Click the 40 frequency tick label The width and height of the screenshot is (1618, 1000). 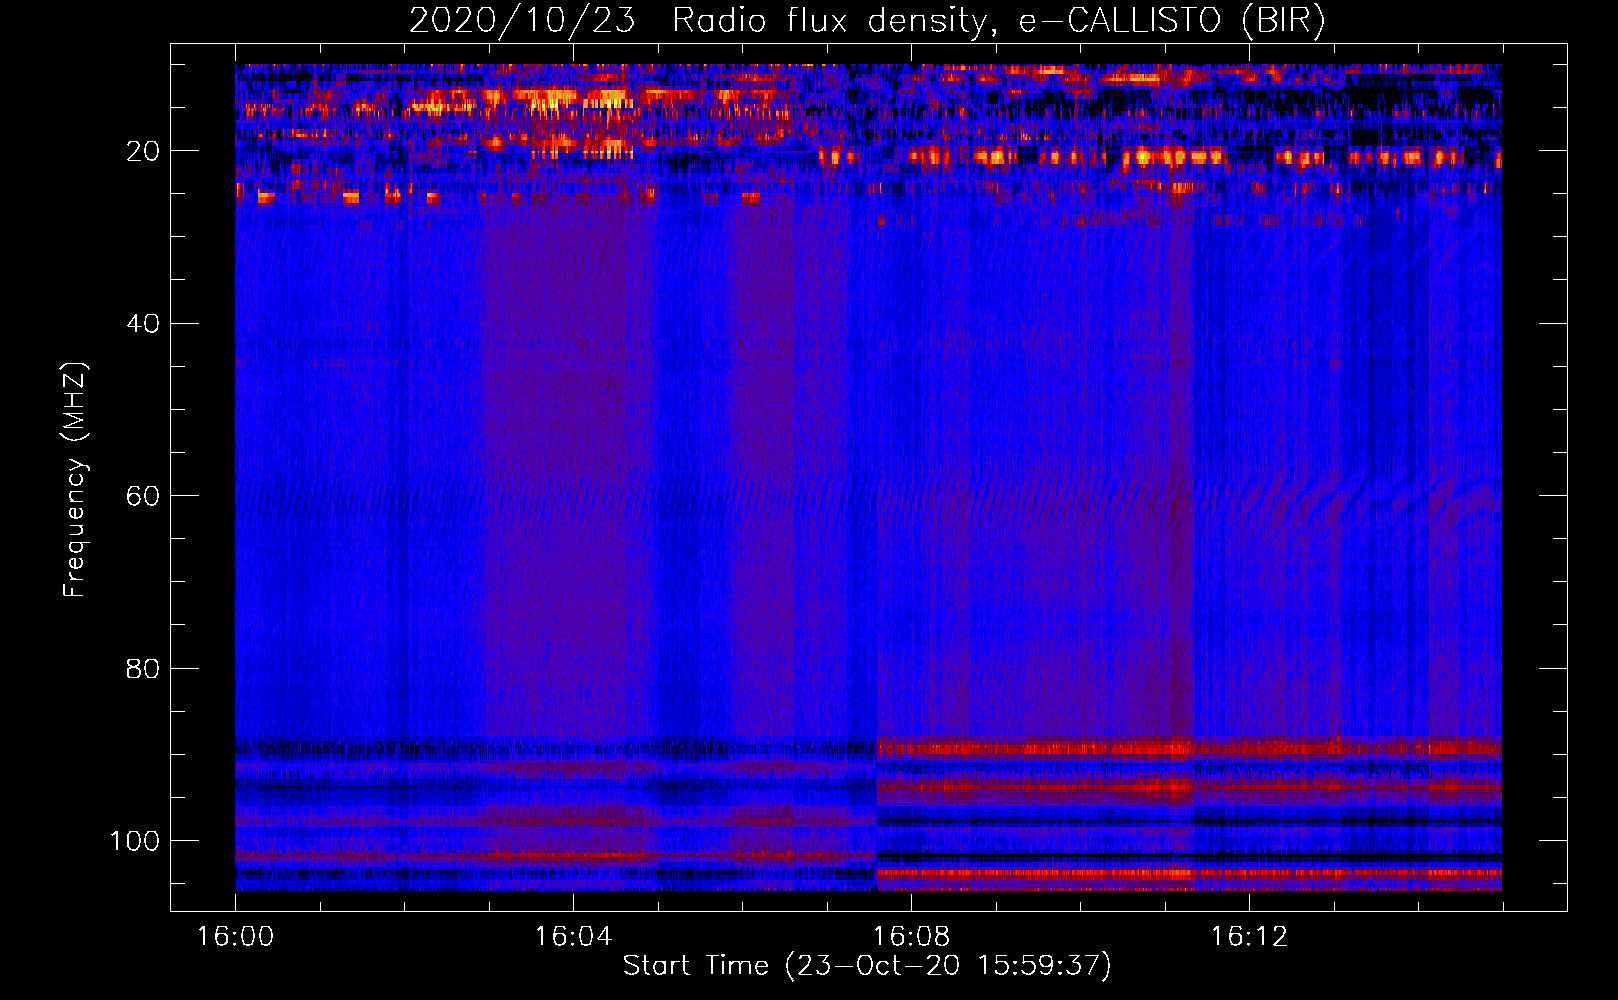pyautogui.click(x=143, y=324)
